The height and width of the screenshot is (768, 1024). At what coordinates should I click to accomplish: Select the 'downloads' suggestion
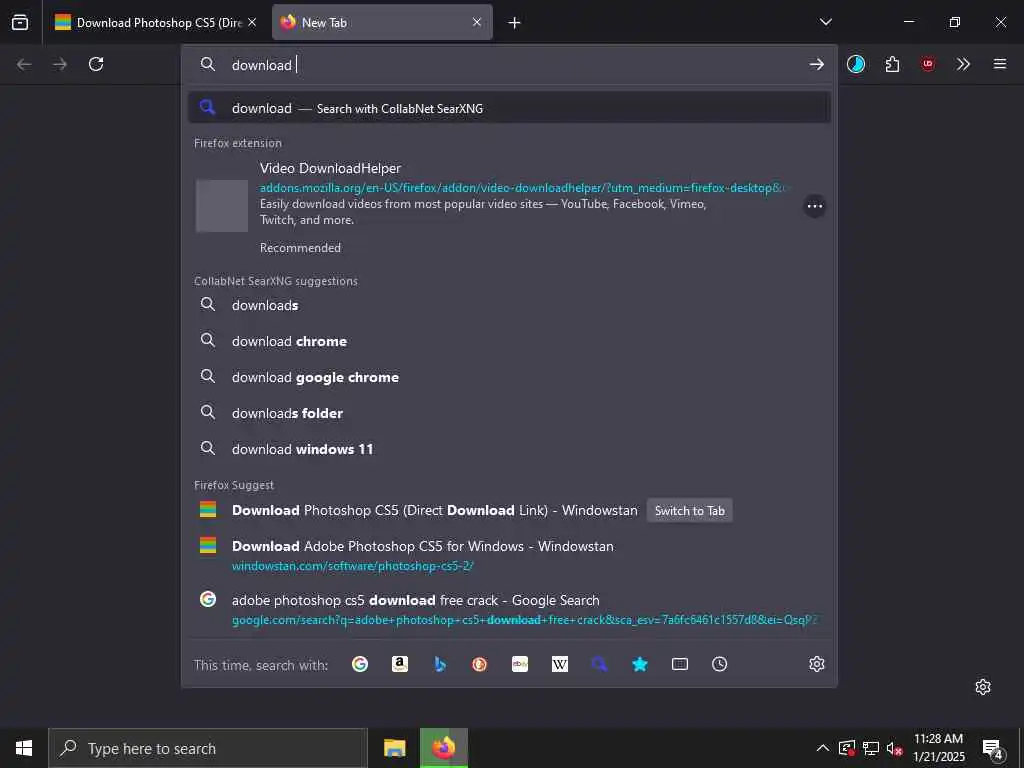509,305
